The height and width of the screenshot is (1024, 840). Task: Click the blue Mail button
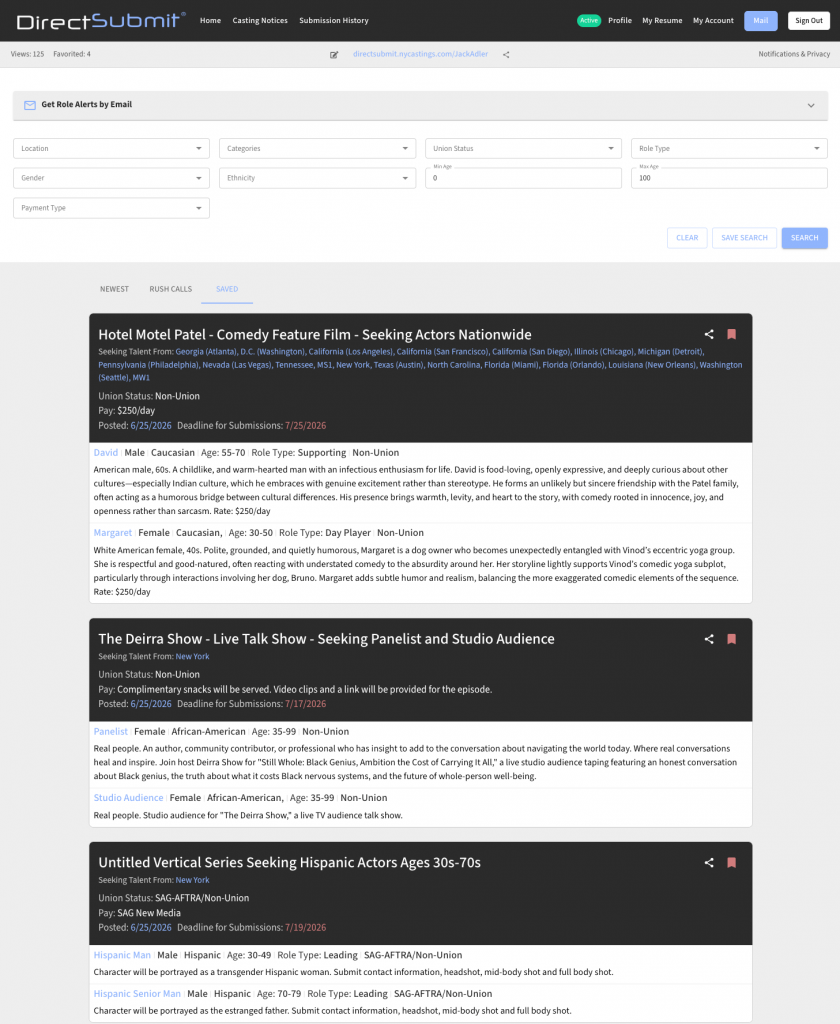(760, 21)
